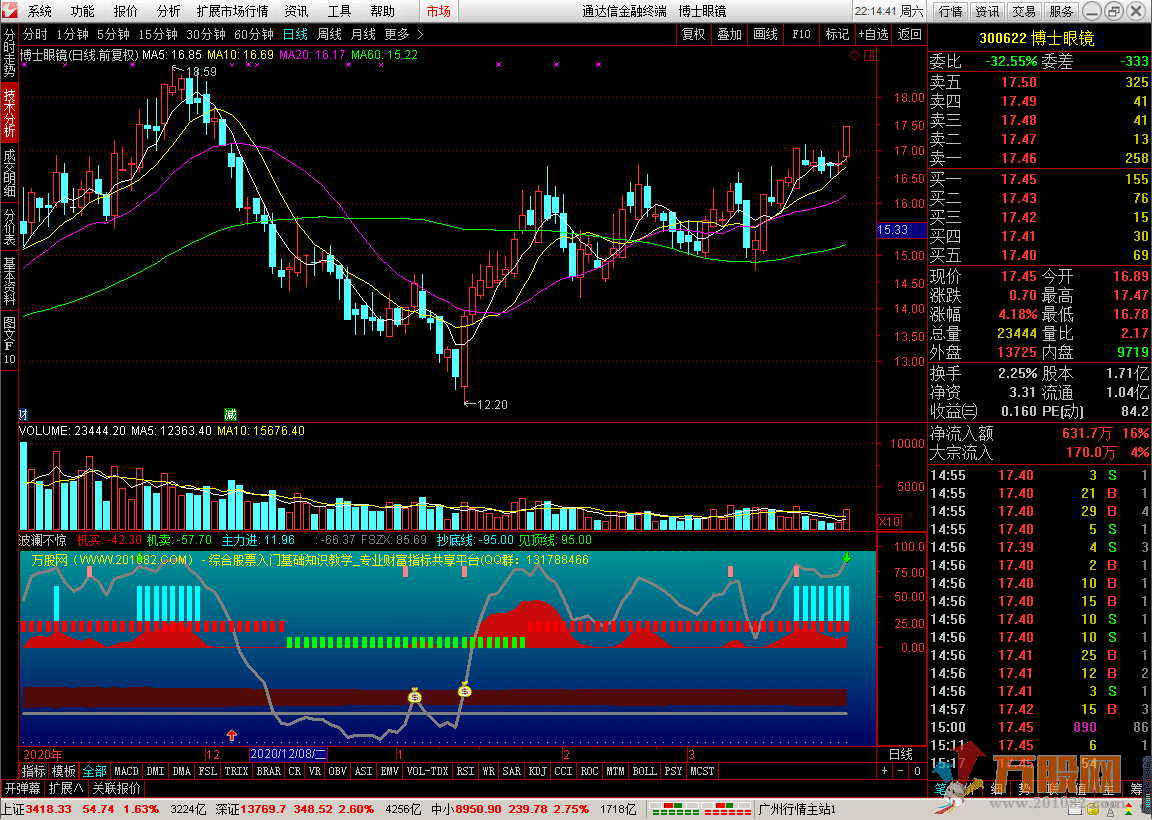Switch chart to 15分钟 period
This screenshot has width=1152, height=820.
158,35
